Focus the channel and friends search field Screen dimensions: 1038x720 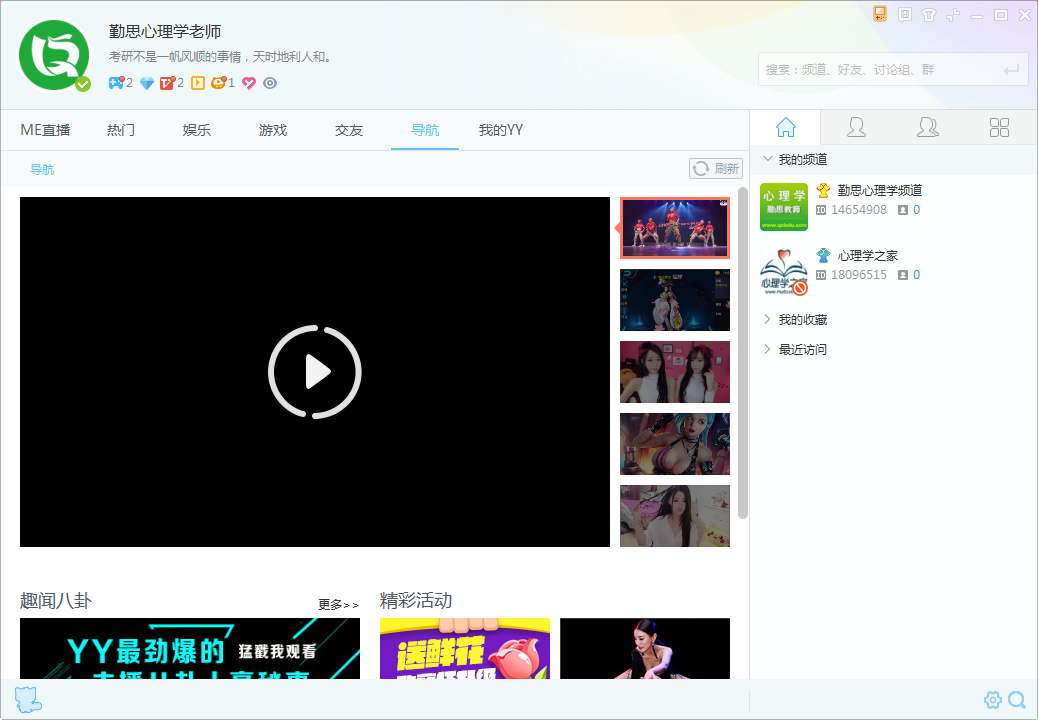[893, 69]
